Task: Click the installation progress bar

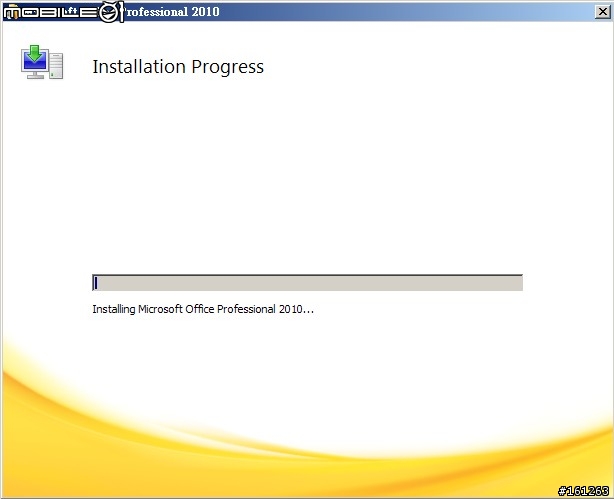Action: pyautogui.click(x=307, y=283)
